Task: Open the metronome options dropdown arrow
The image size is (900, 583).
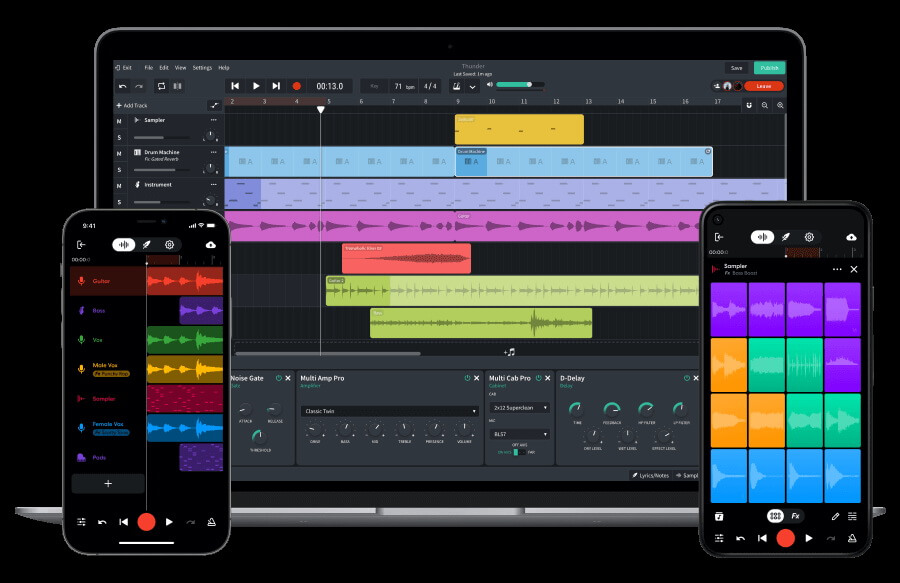Action: (472, 87)
